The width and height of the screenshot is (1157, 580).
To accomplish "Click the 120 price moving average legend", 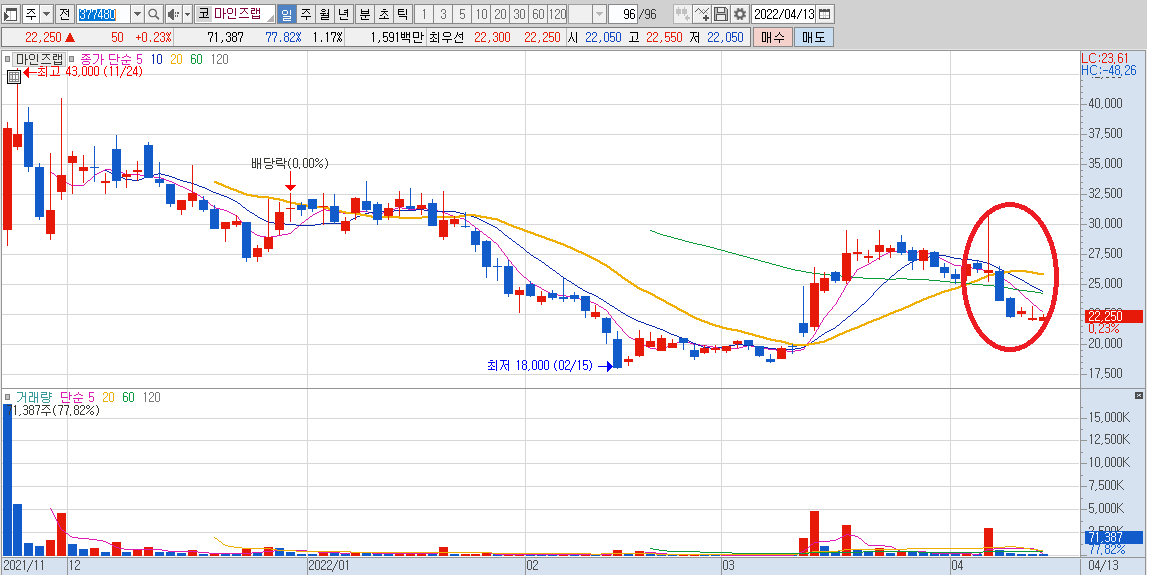I will pos(219,59).
